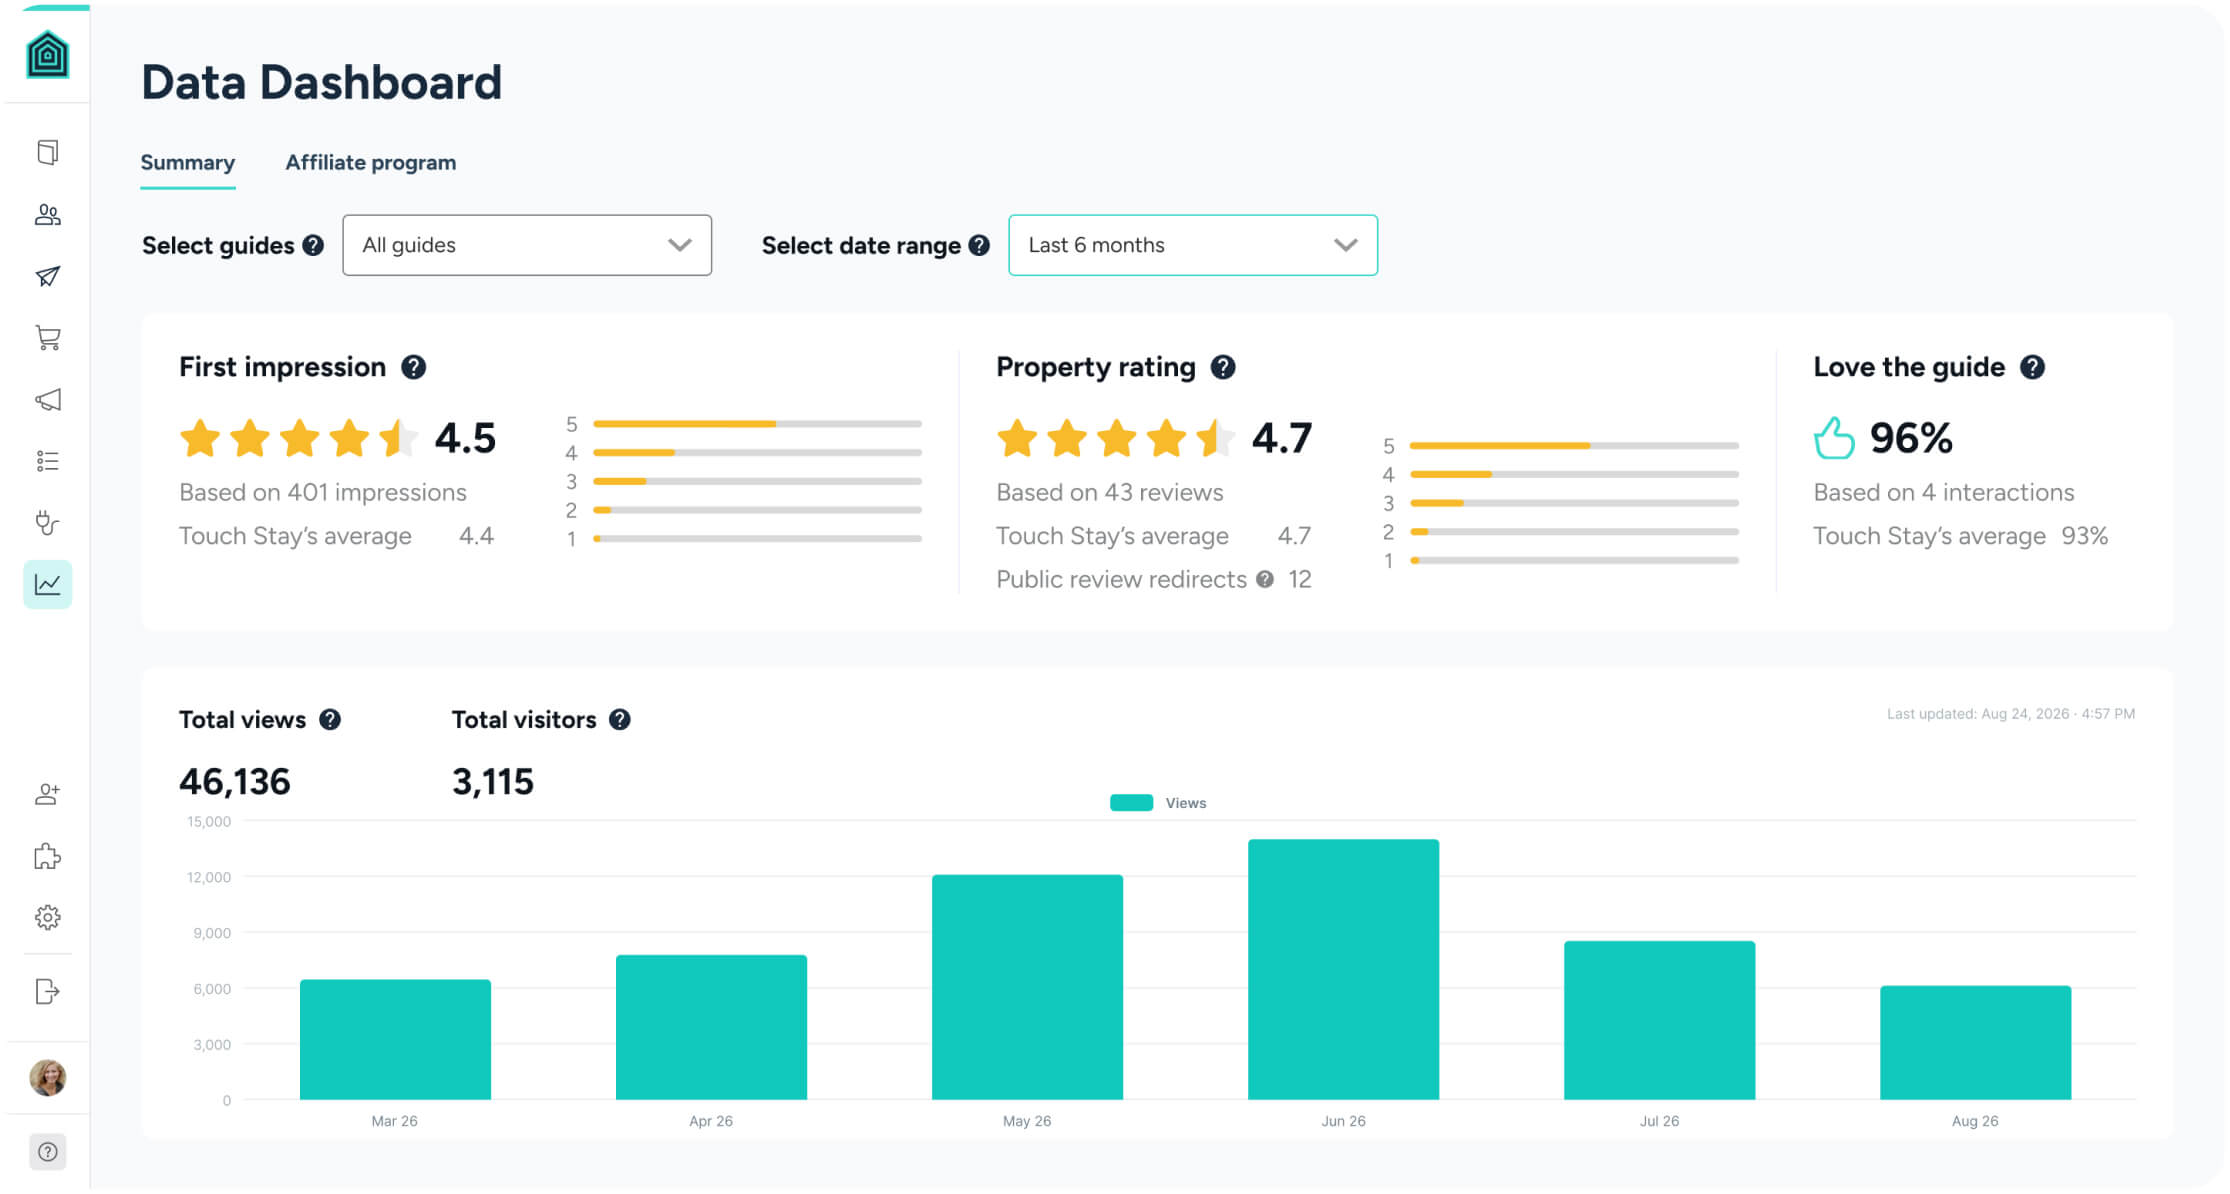Viewport: 2230px width, 1194px height.
Task: Click "Based on 43 reviews" text
Action: (1110, 493)
